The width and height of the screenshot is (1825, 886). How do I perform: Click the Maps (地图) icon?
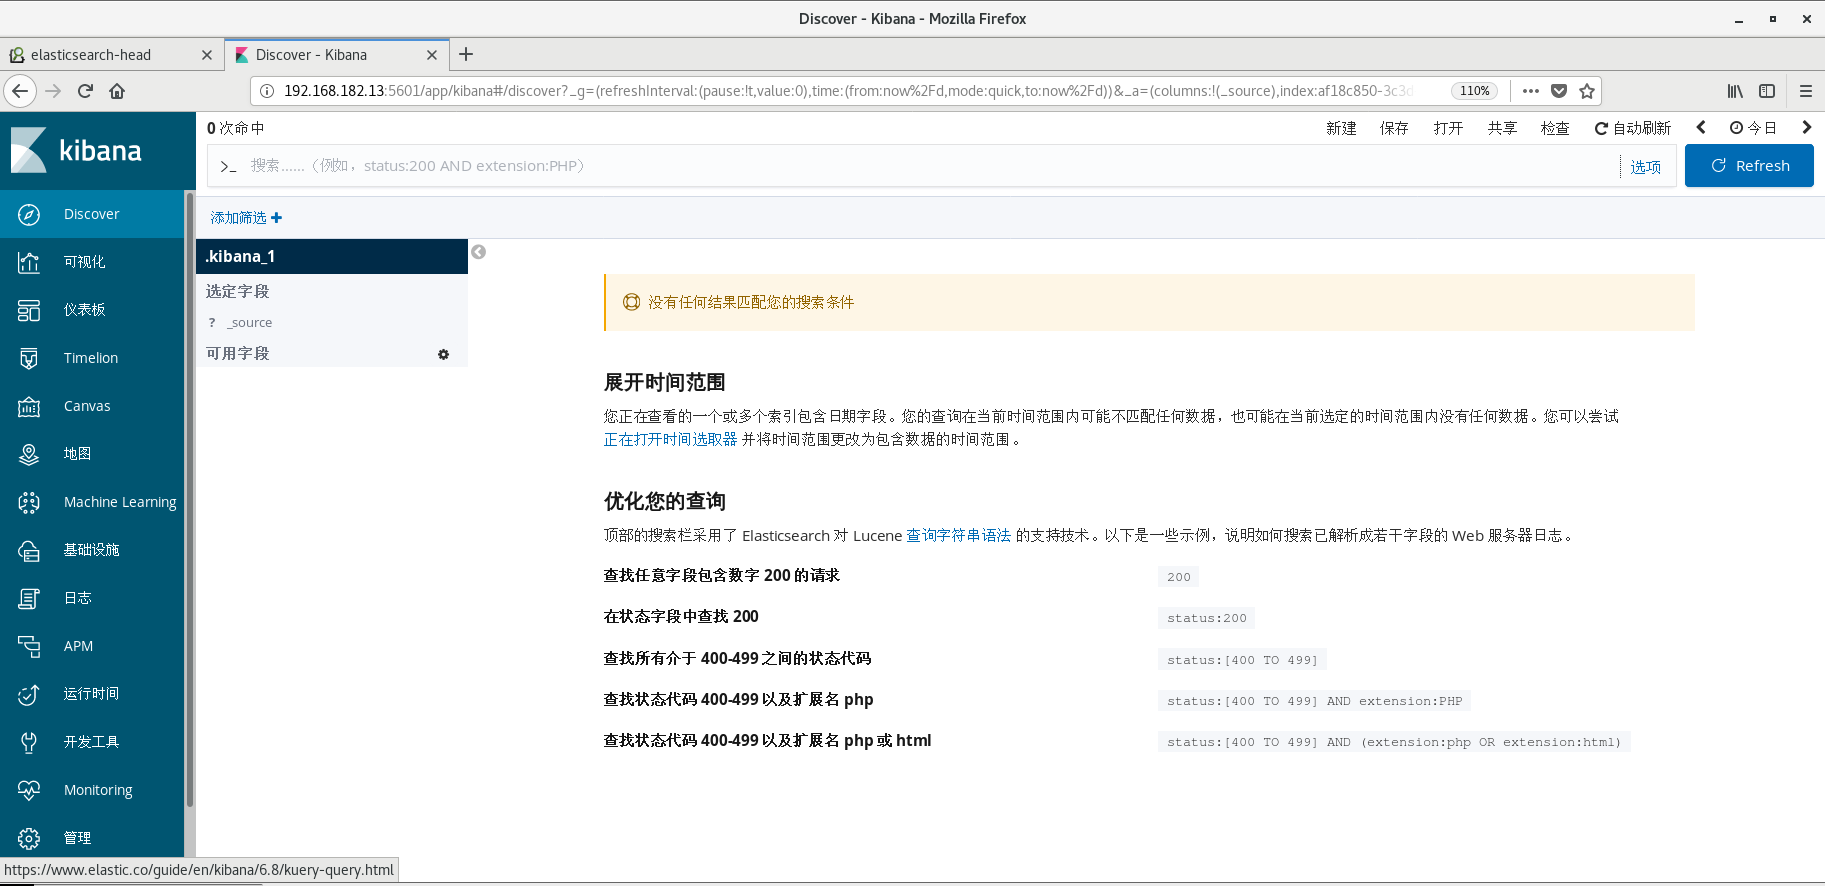pos(29,454)
